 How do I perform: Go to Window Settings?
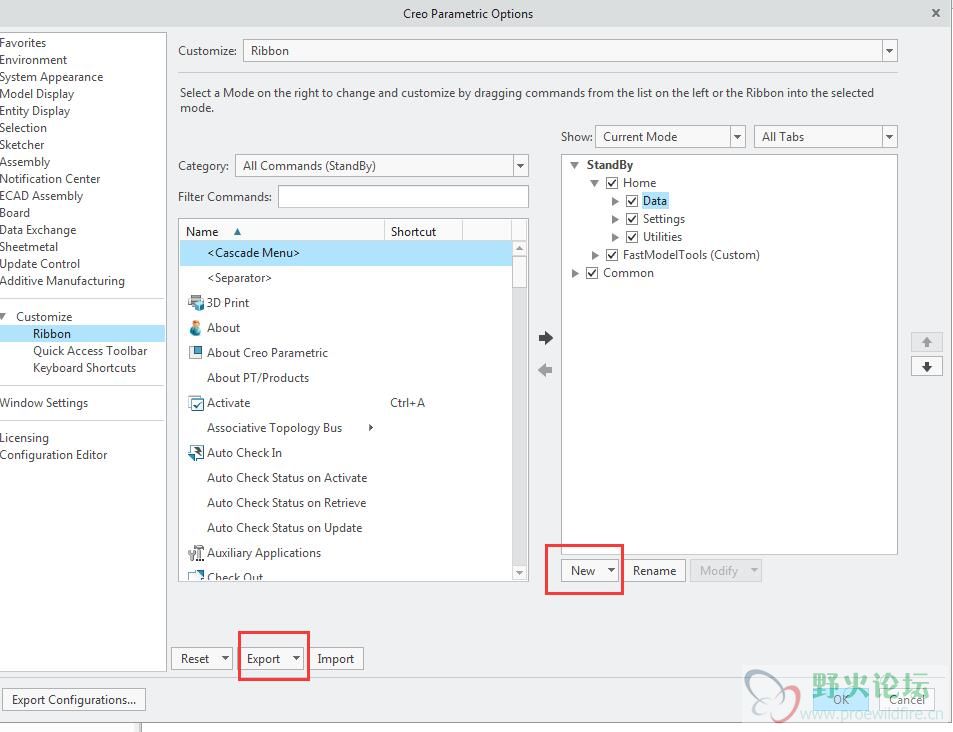tap(44, 403)
